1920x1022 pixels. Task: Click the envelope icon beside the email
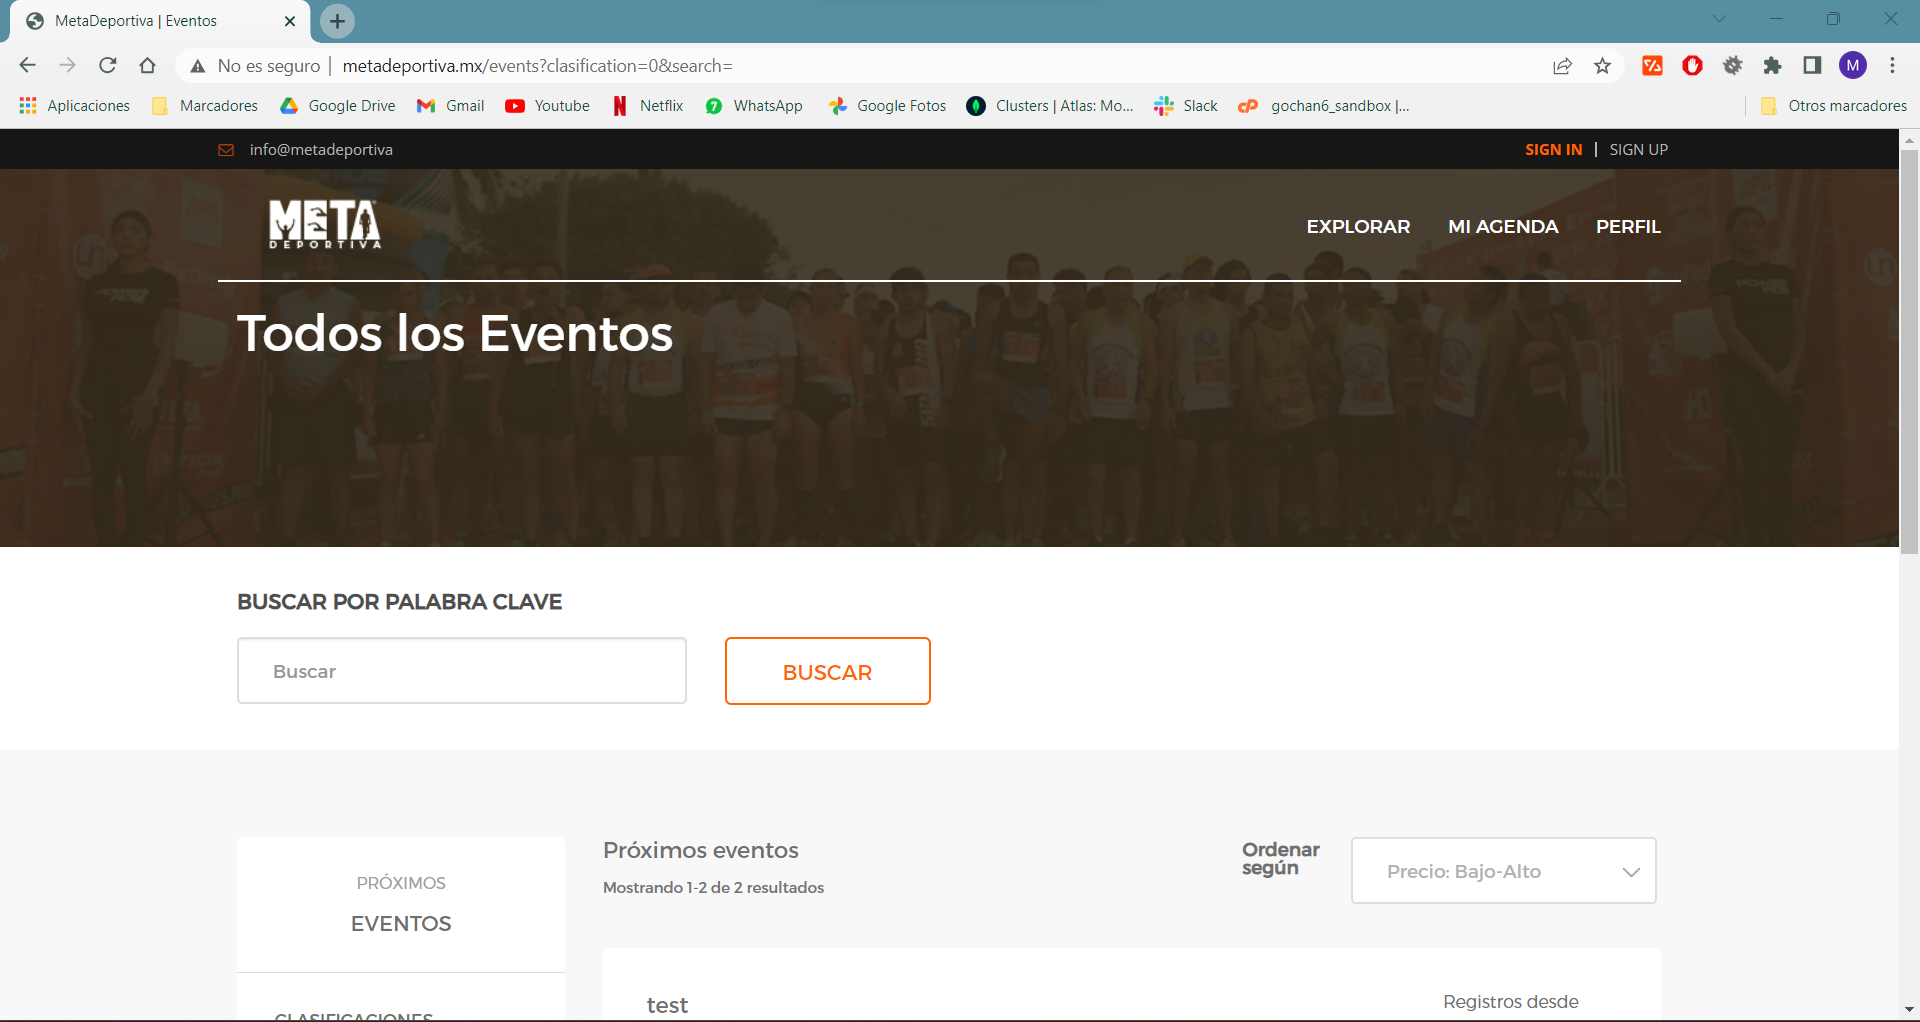[x=226, y=150]
